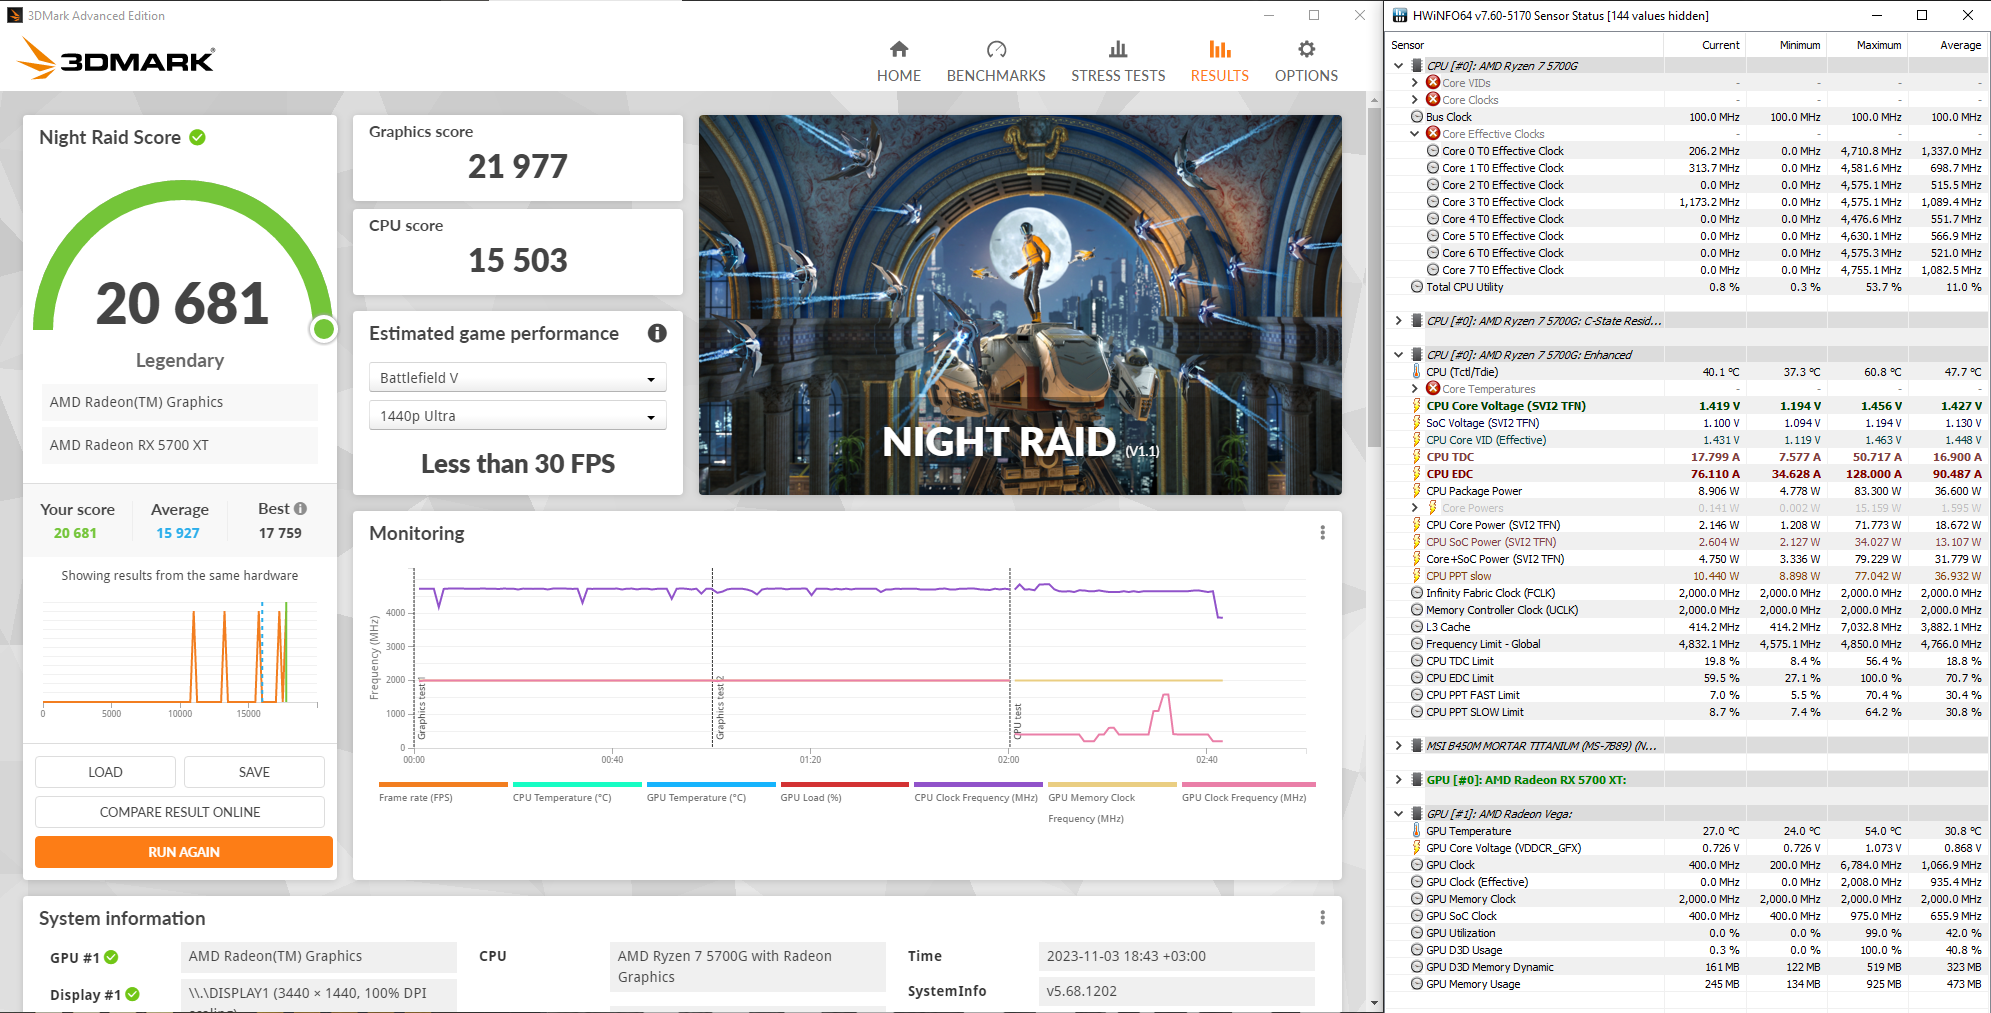Toggle the Frame rate (FPS) legend swatch
Image resolution: width=1991 pixels, height=1013 pixels.
point(443,784)
